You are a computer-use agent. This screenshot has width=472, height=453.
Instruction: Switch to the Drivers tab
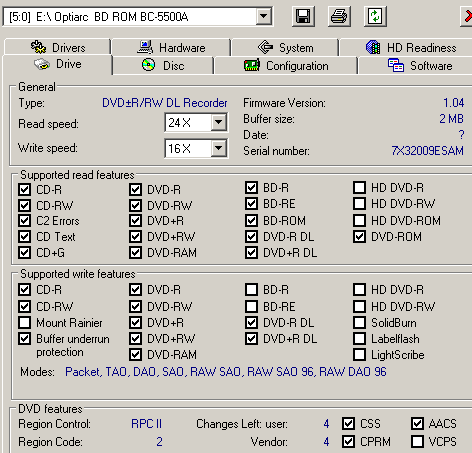(x=57, y=47)
